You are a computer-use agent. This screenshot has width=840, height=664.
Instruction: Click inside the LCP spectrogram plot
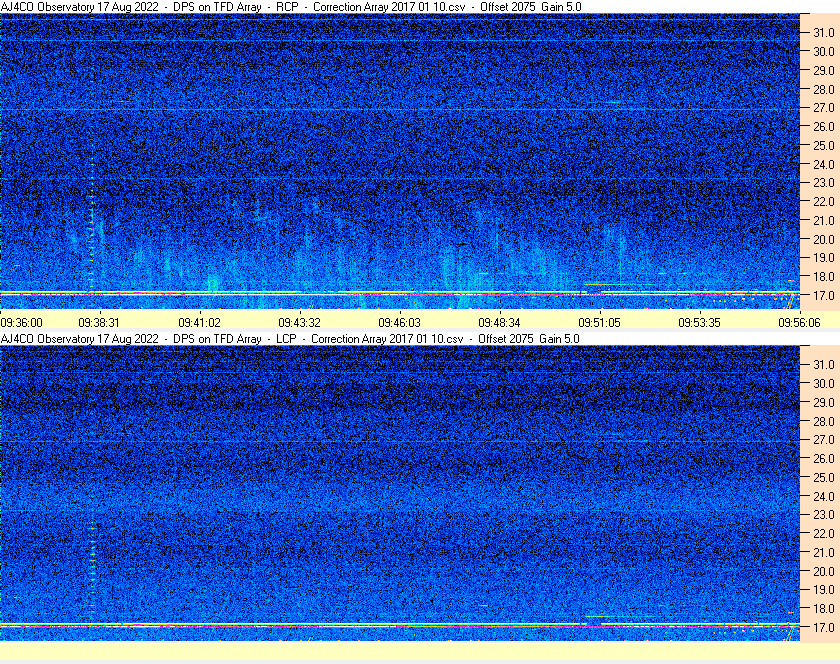click(400, 493)
